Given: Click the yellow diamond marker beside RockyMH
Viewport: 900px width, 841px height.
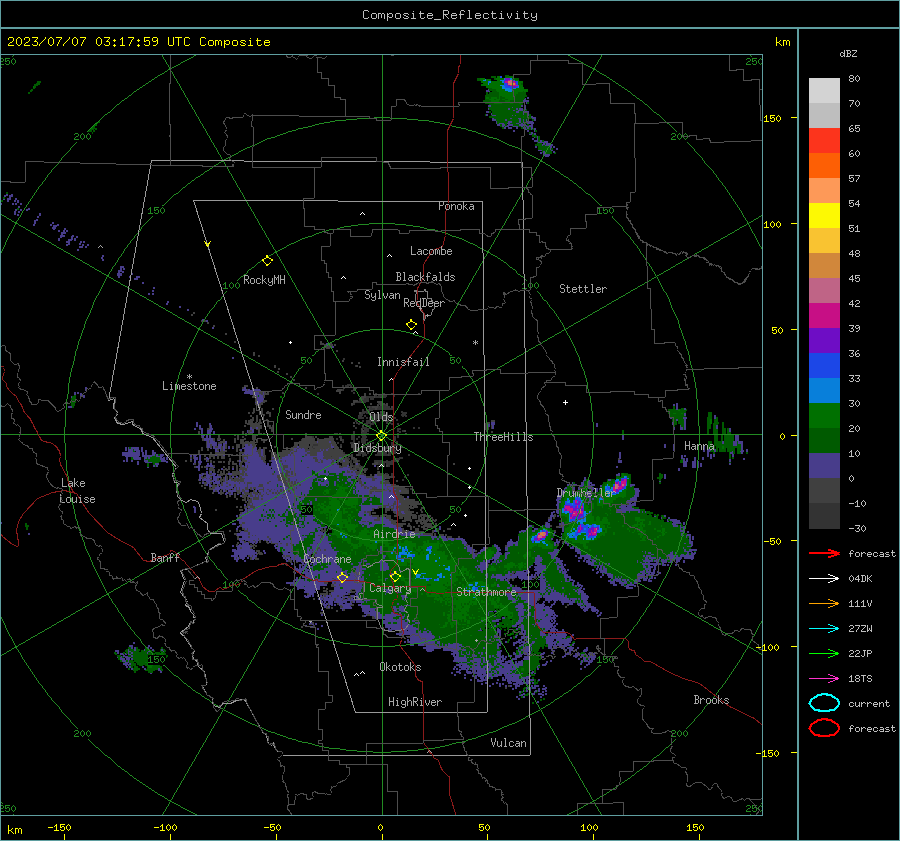Looking at the screenshot, I should click(x=267, y=261).
